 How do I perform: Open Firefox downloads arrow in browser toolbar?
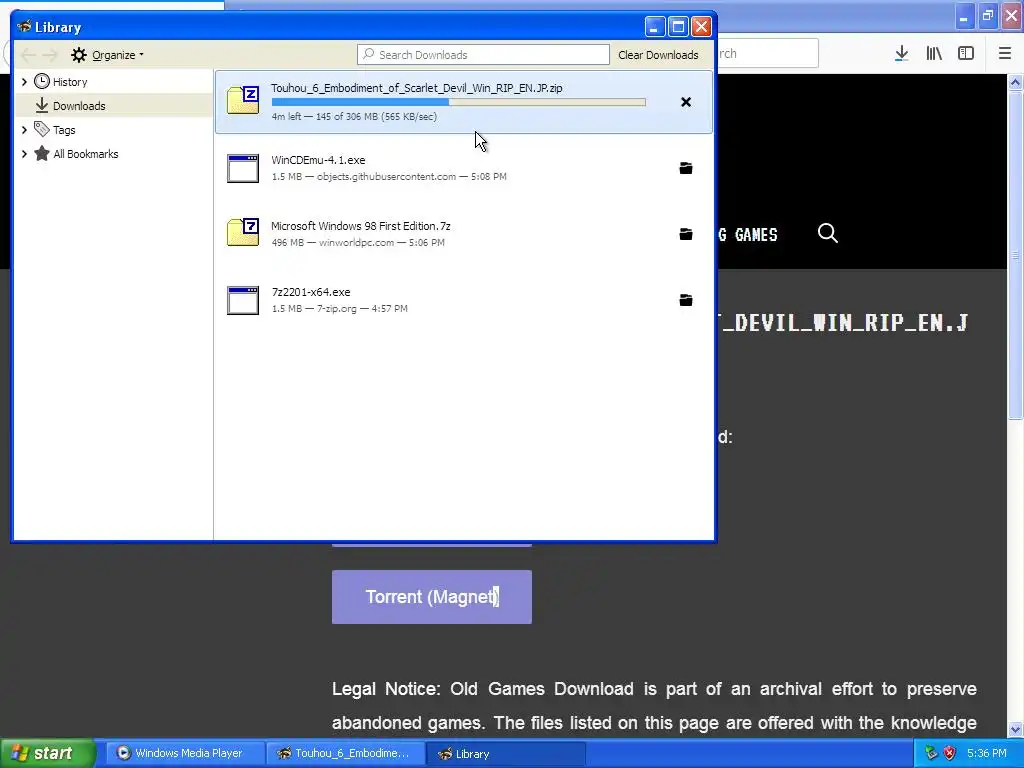coord(902,54)
